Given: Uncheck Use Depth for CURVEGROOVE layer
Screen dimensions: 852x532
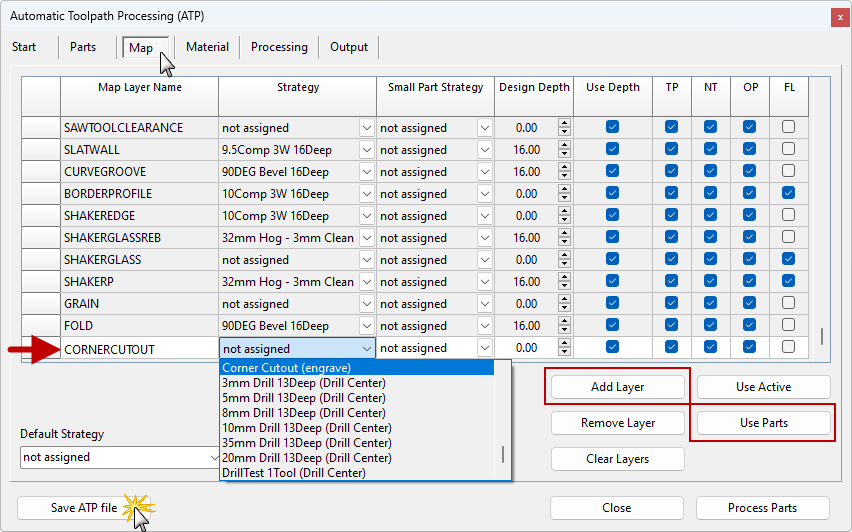Looking at the screenshot, I should tap(612, 171).
